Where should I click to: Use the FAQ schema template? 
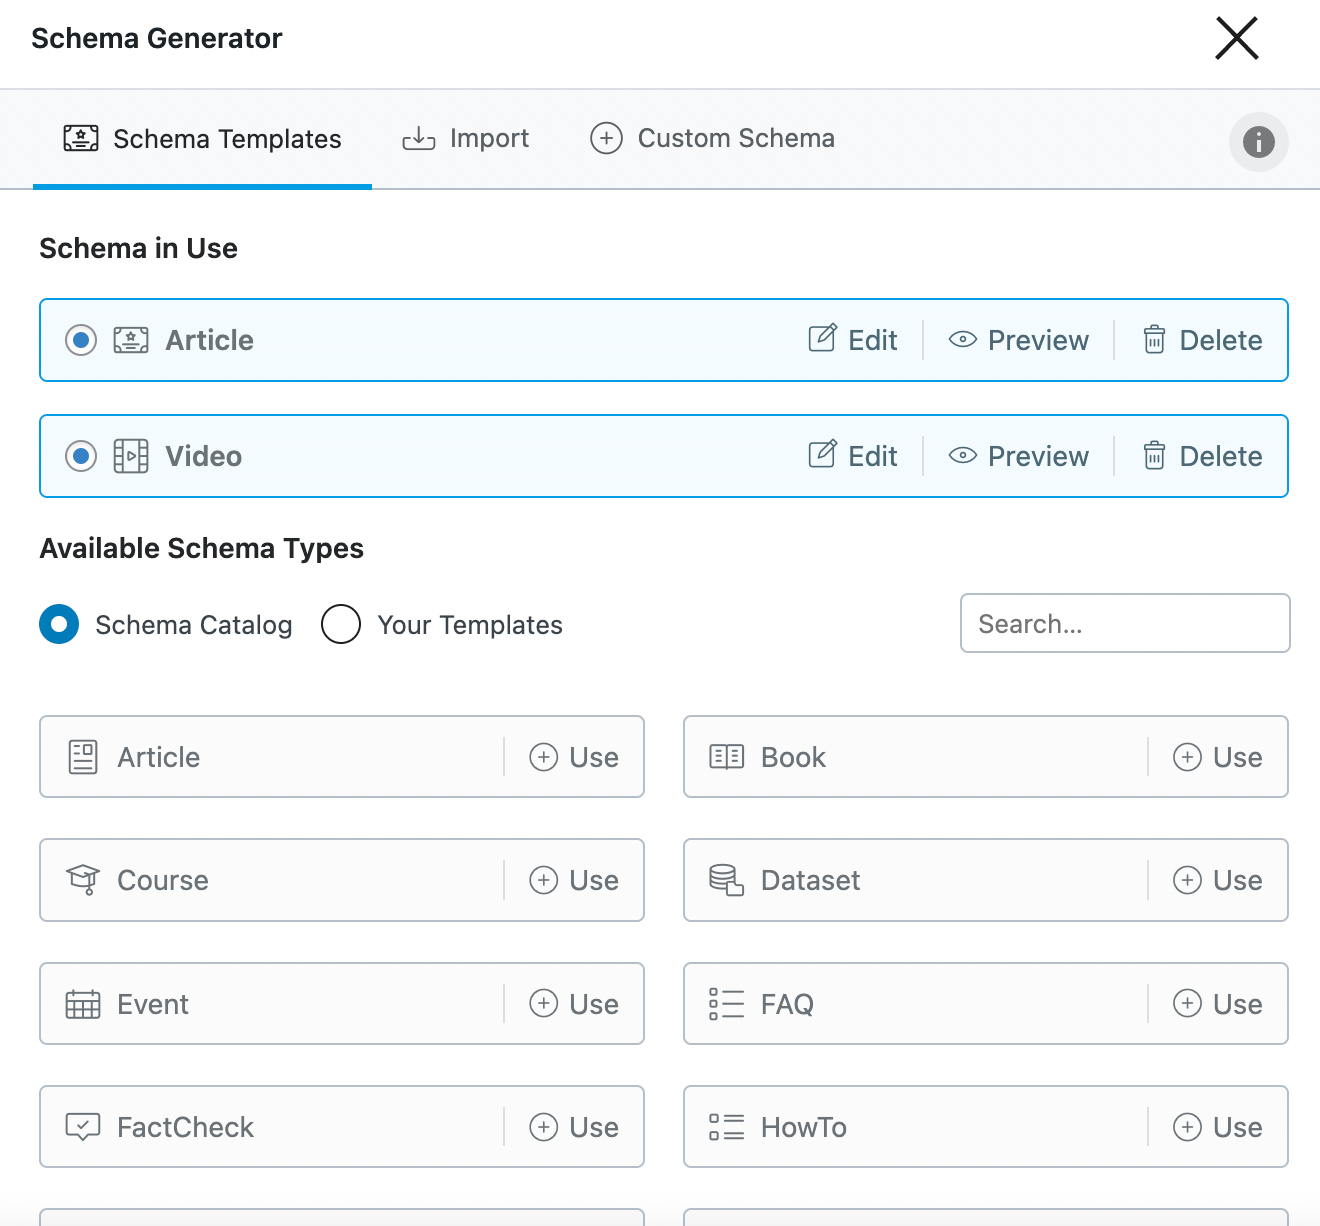pos(1218,1004)
